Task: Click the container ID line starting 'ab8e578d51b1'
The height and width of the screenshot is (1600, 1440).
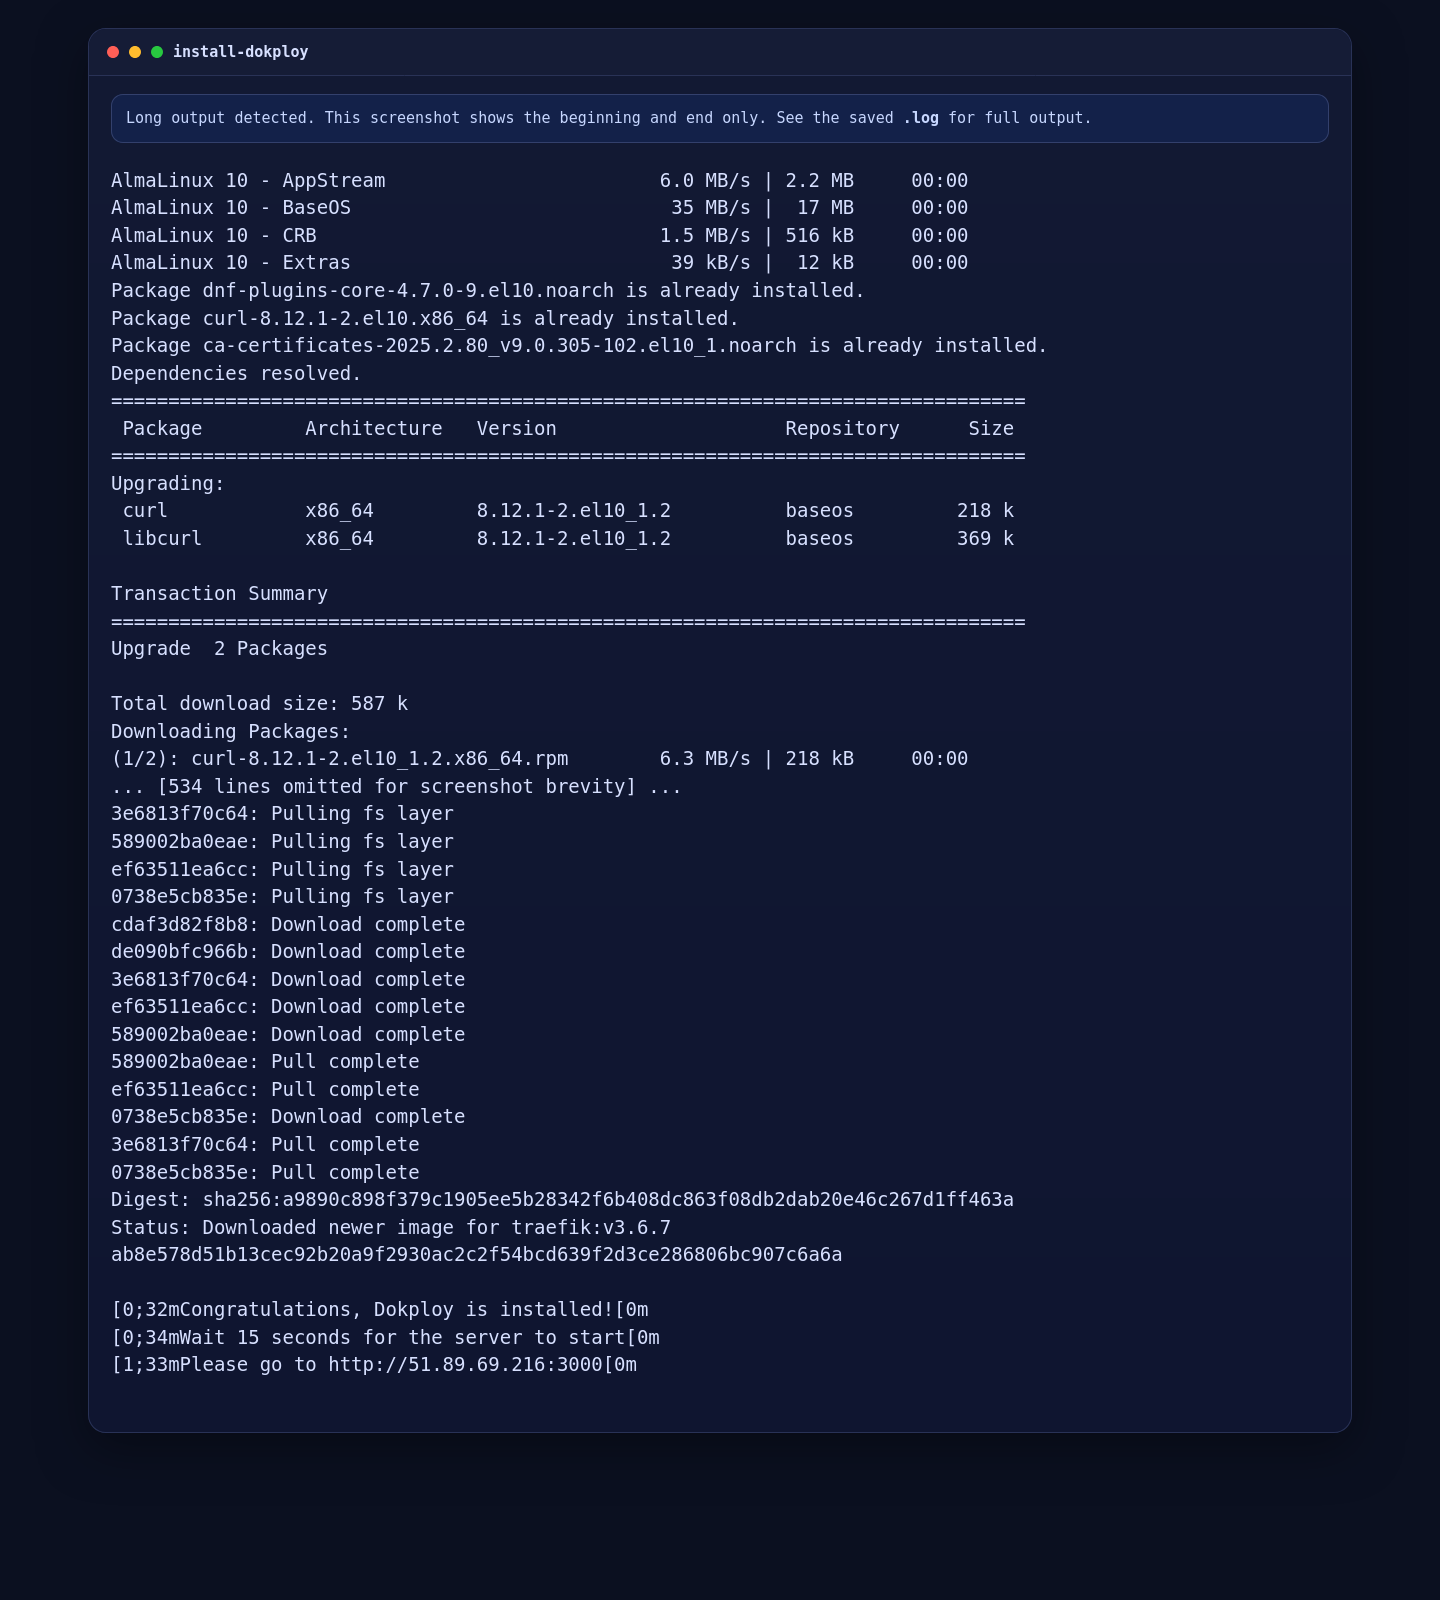Action: (x=477, y=1255)
